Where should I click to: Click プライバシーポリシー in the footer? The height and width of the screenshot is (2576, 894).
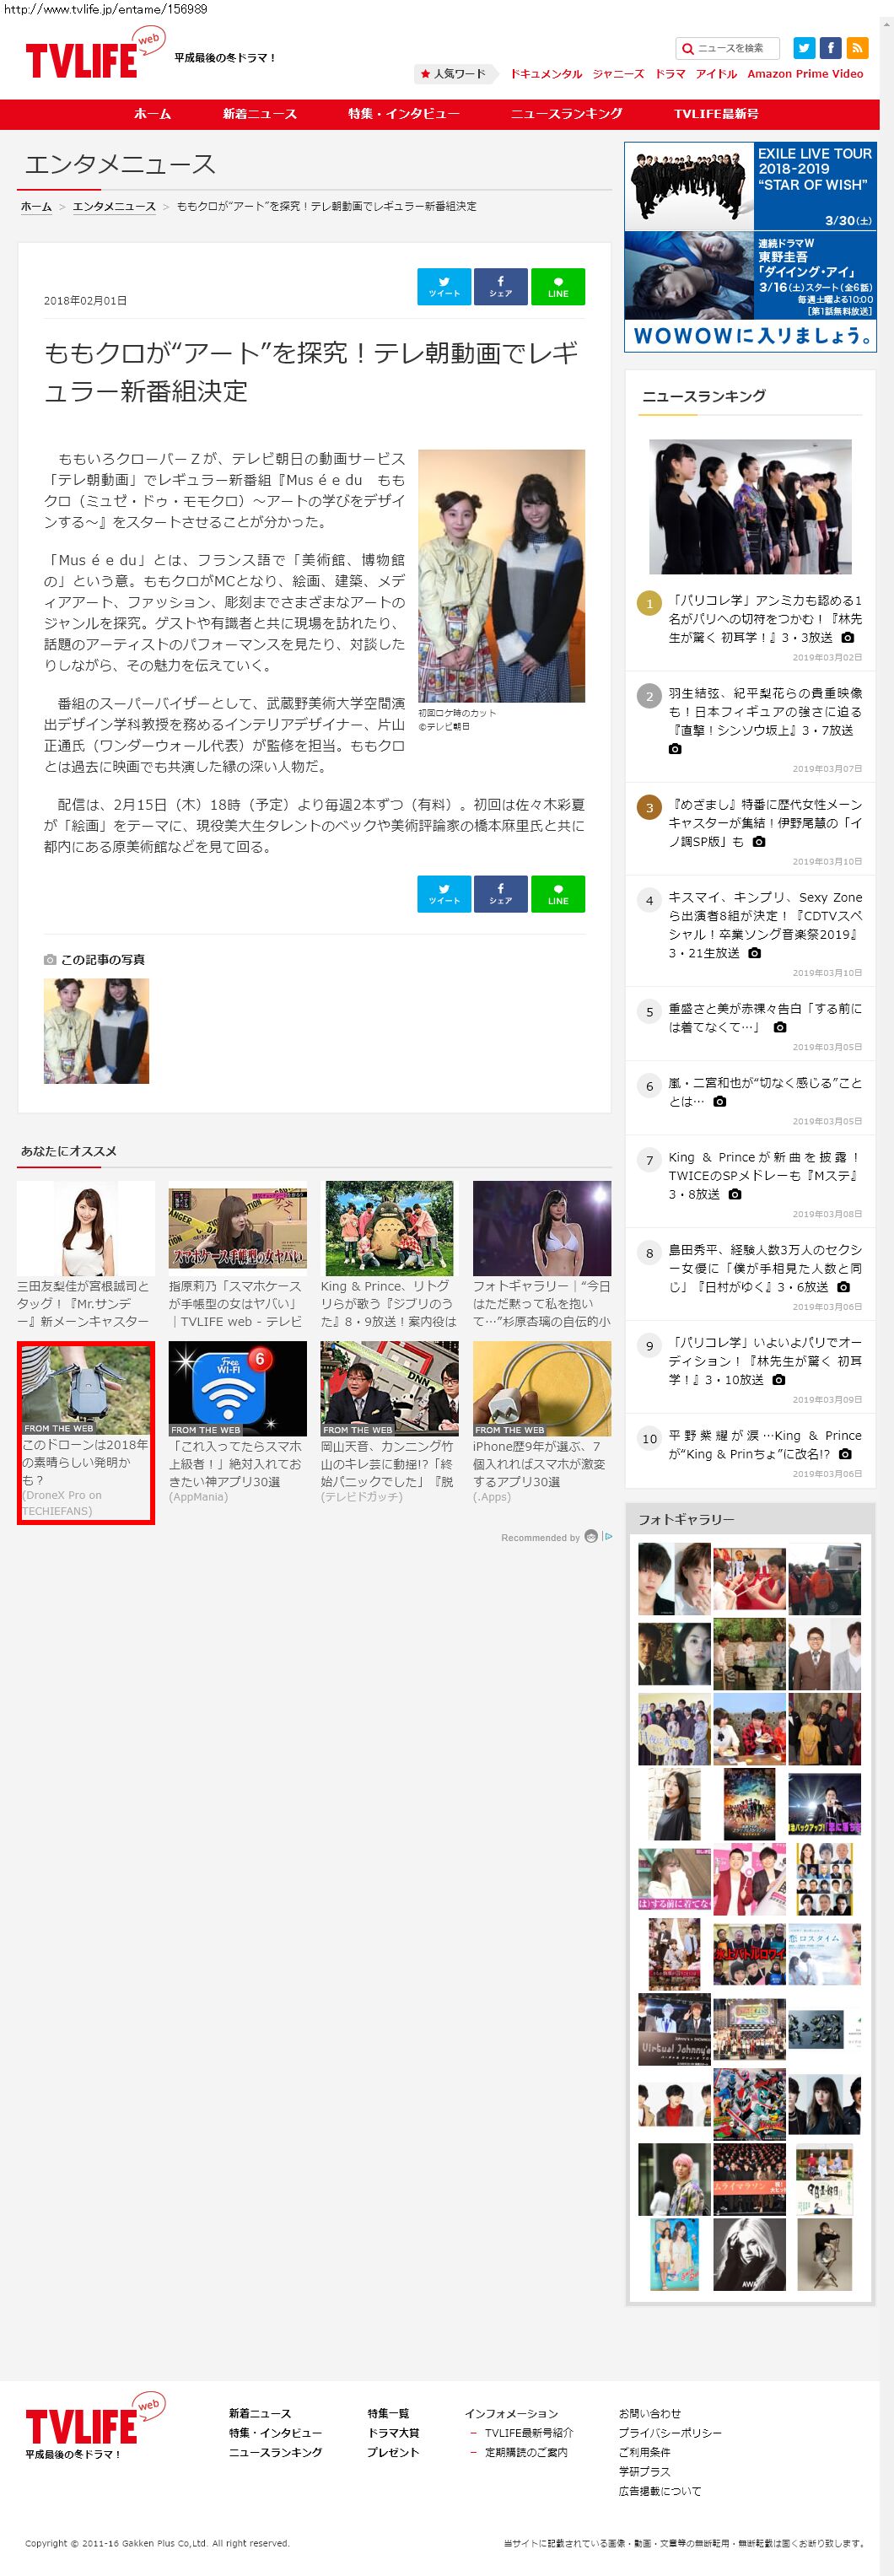[x=669, y=2432]
